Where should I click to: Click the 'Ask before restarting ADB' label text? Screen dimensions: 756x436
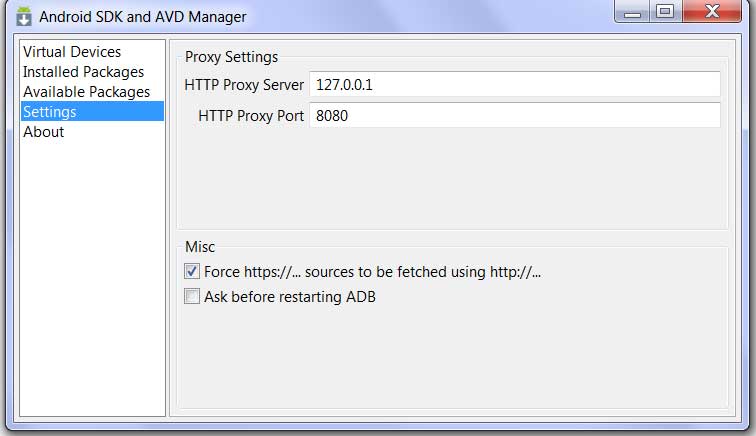point(290,297)
